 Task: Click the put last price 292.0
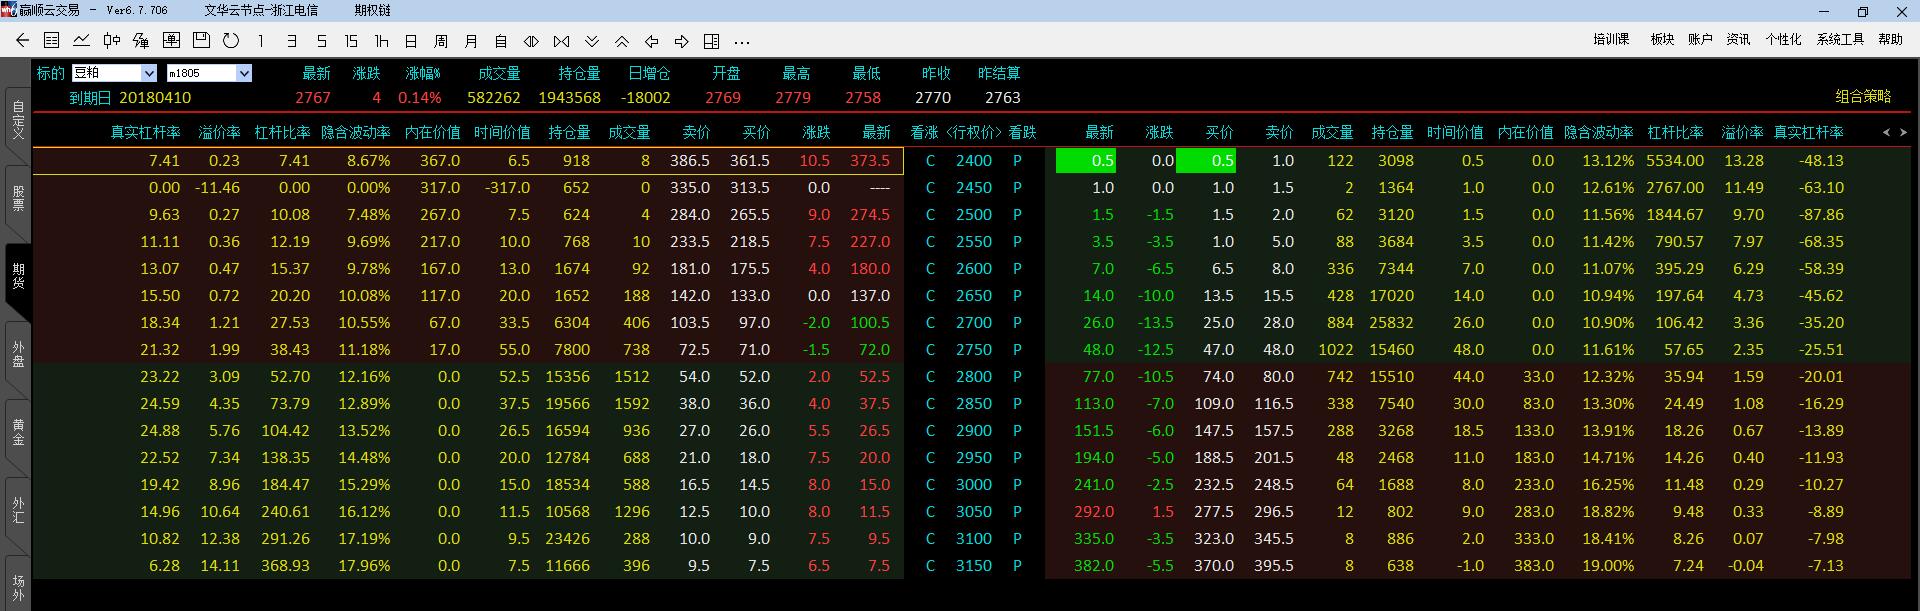pos(1094,511)
